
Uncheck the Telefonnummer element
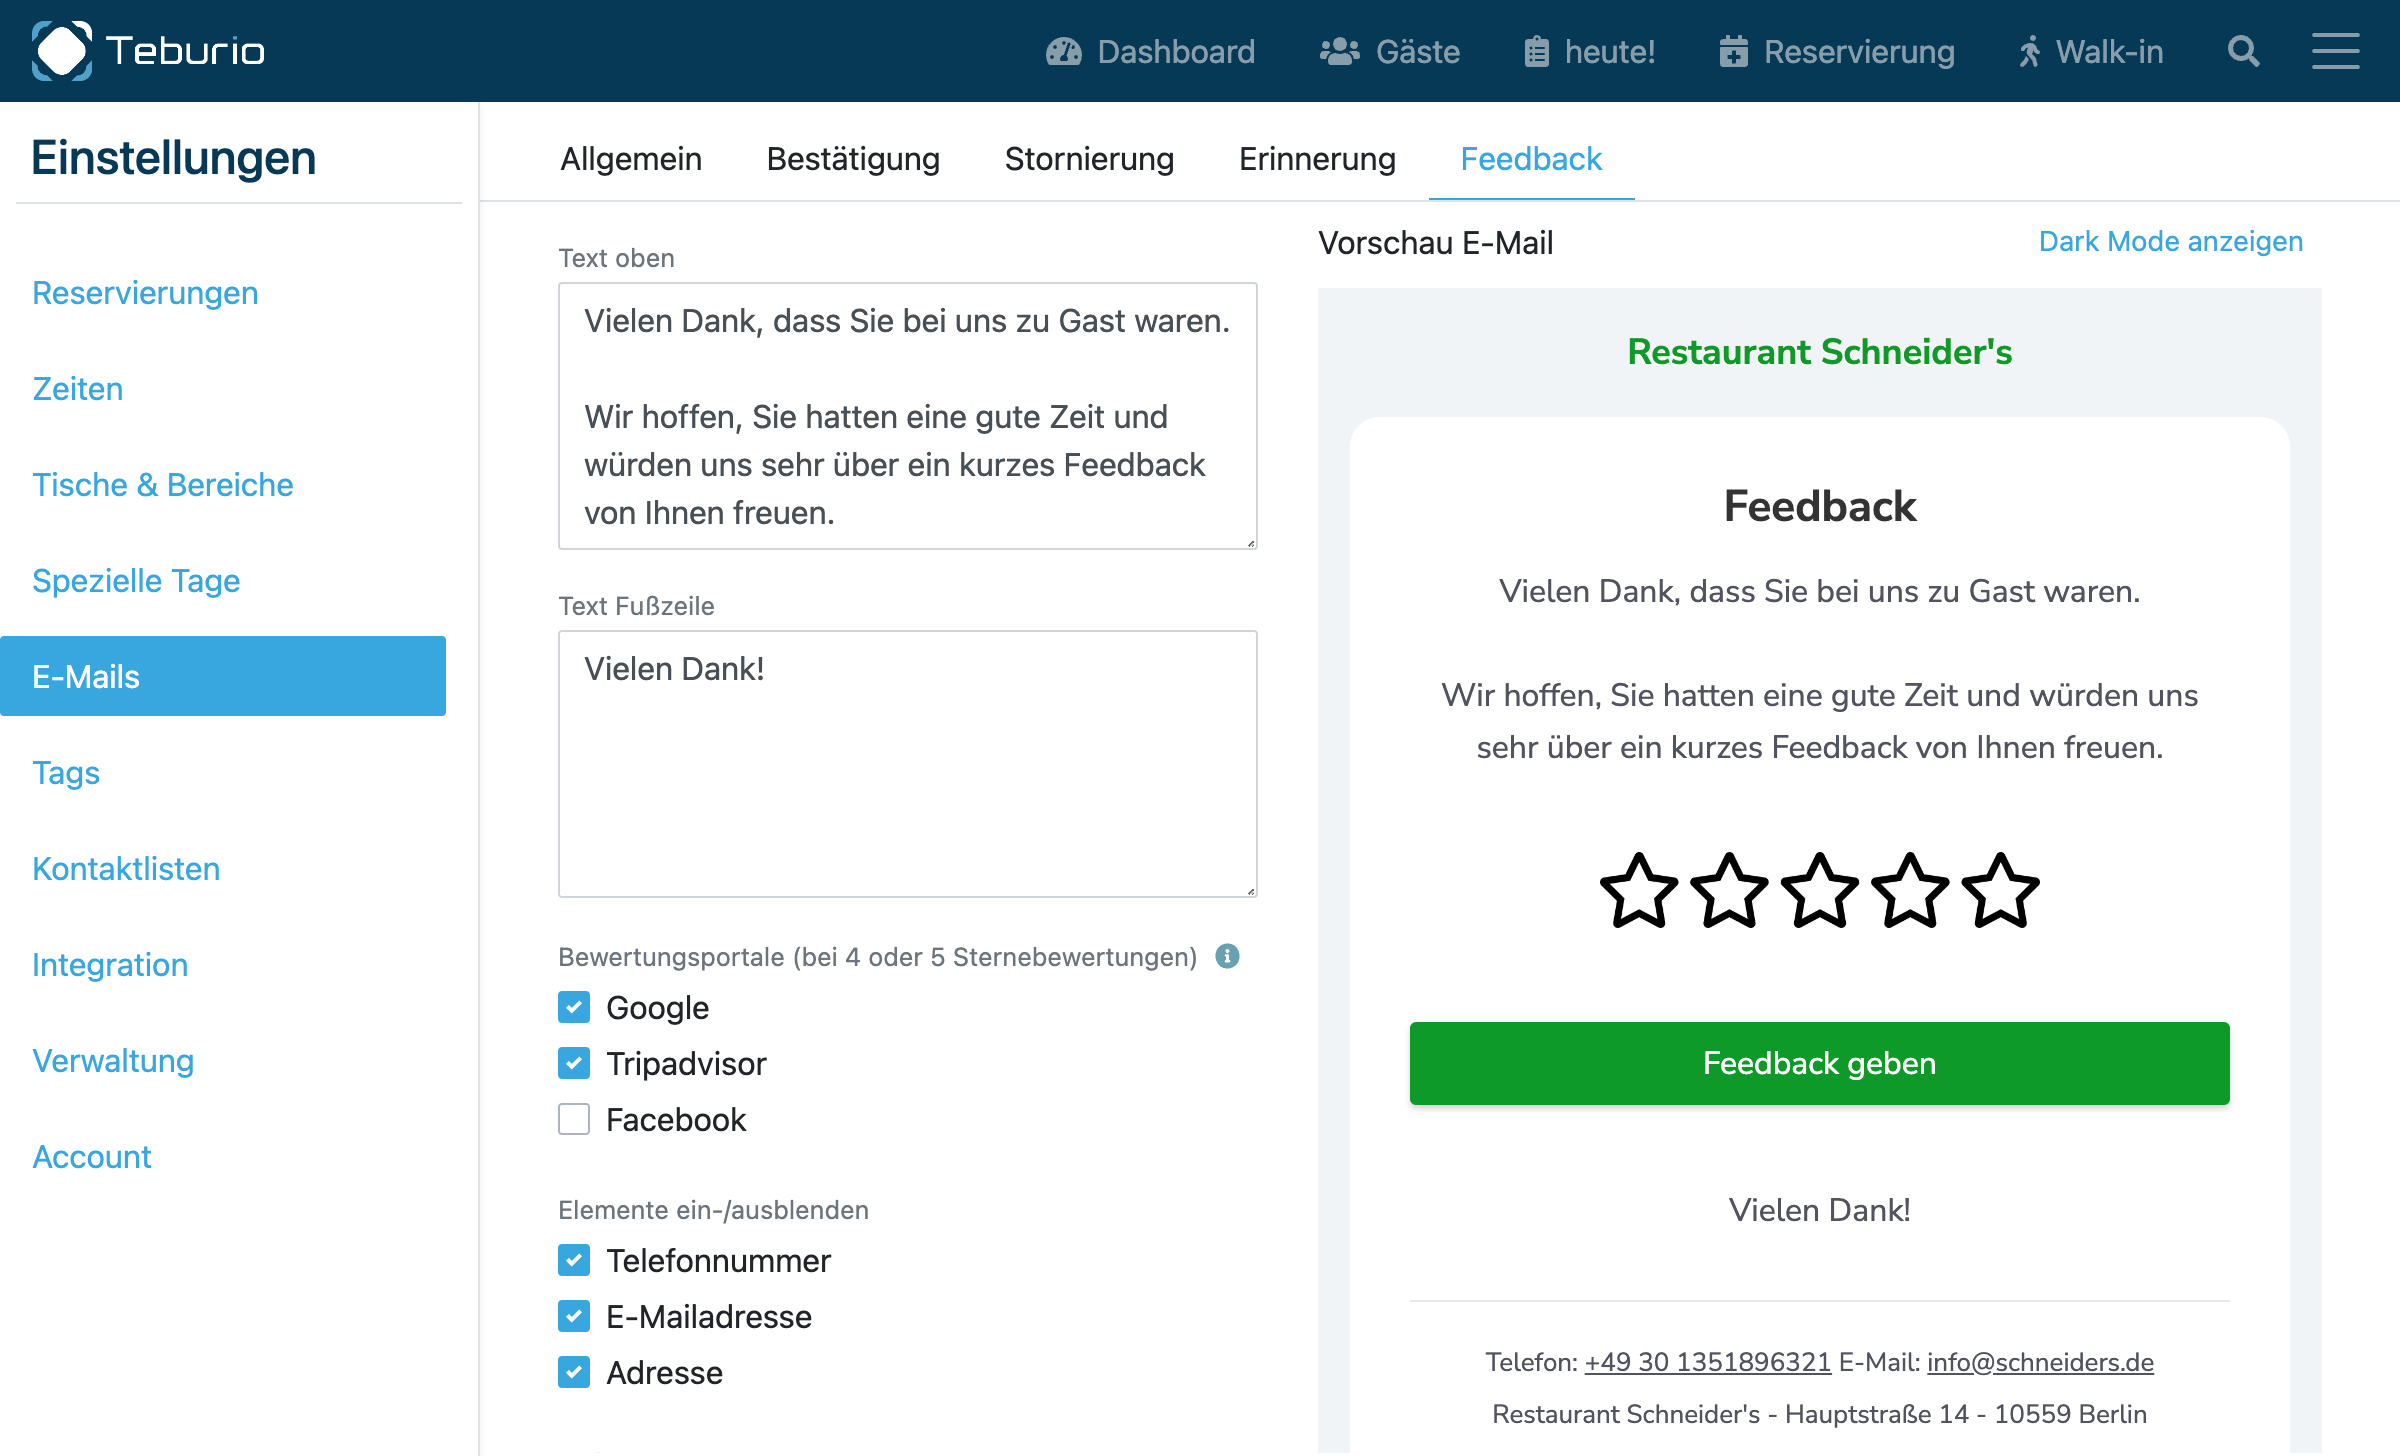[573, 1260]
